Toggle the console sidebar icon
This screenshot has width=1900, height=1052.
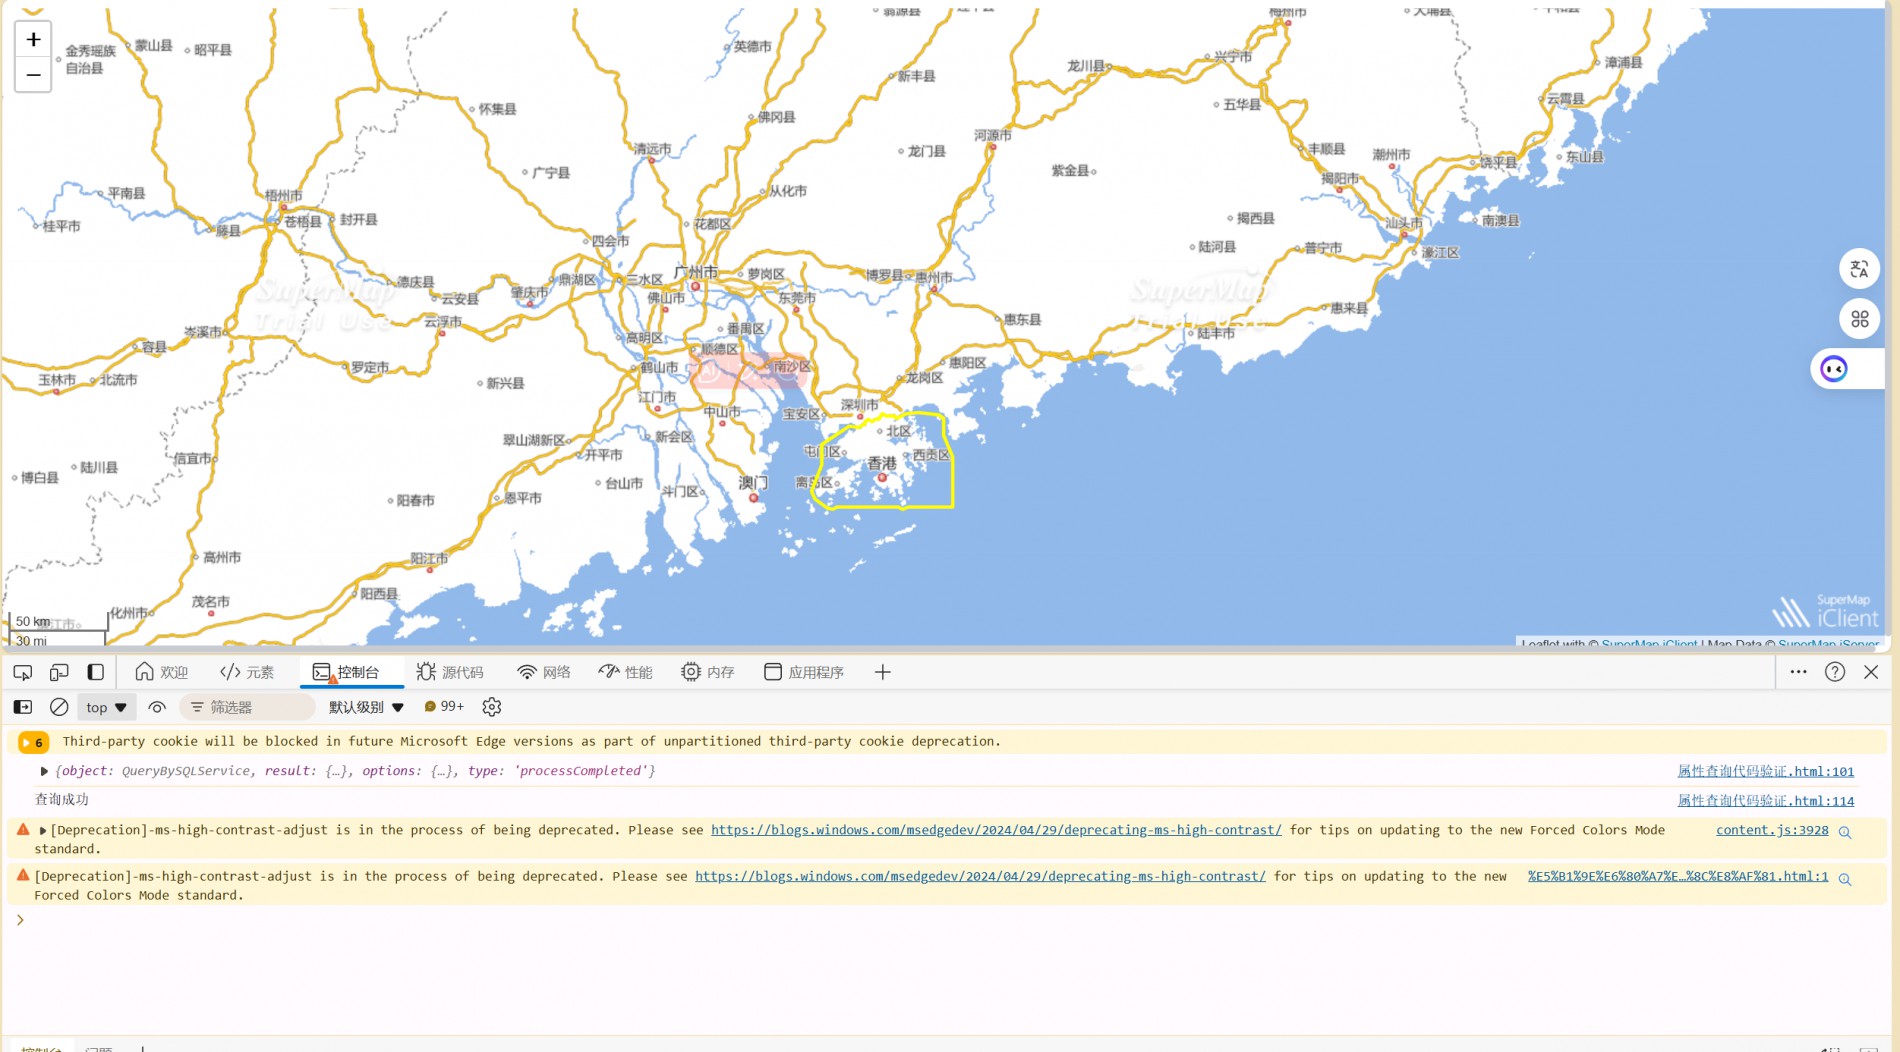pos(23,707)
